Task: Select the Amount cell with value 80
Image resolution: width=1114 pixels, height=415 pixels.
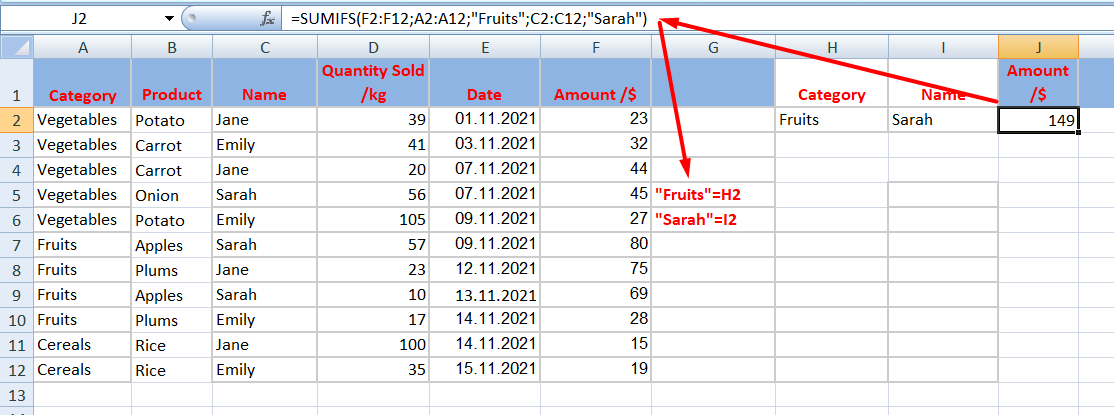Action: (x=594, y=245)
